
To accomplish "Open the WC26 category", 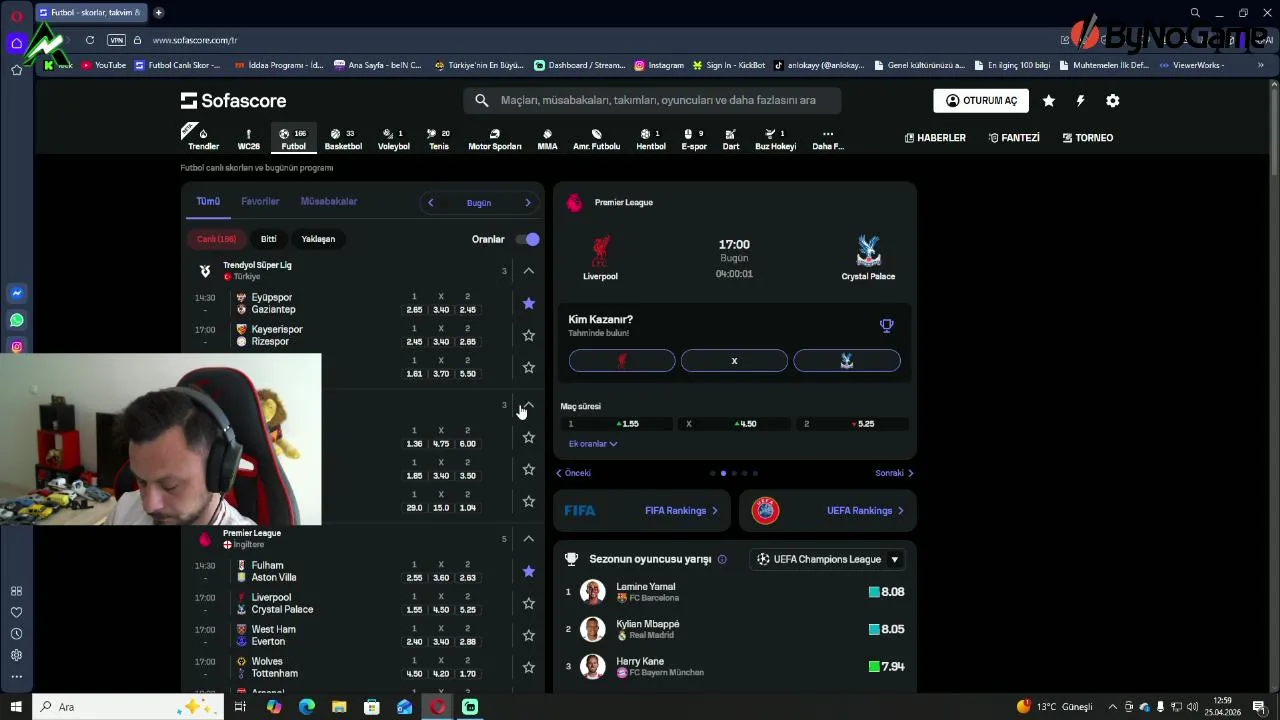I will pyautogui.click(x=248, y=139).
